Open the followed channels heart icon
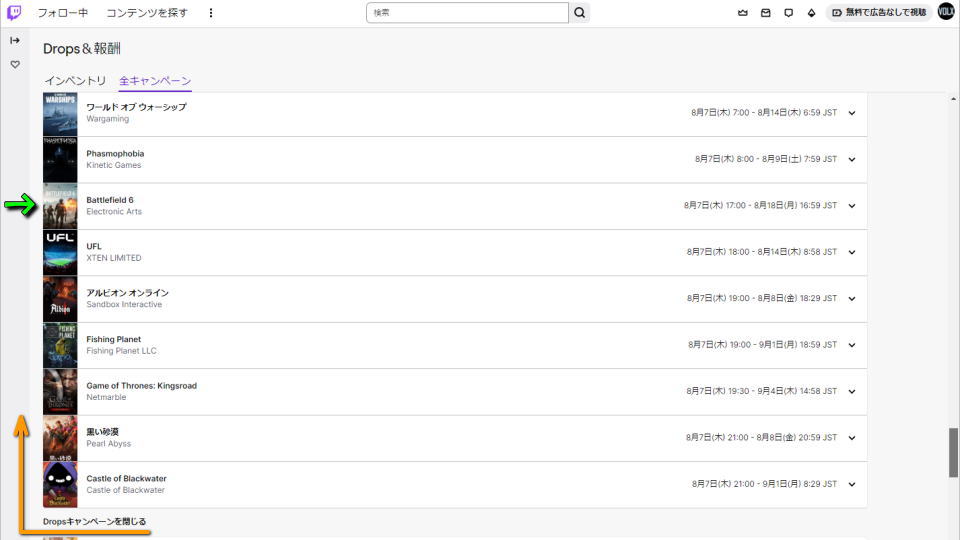This screenshot has width=960, height=540. coord(15,64)
